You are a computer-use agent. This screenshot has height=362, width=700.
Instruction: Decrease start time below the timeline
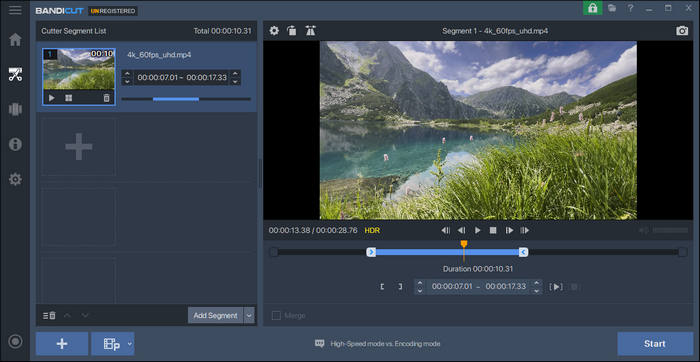coord(419,291)
